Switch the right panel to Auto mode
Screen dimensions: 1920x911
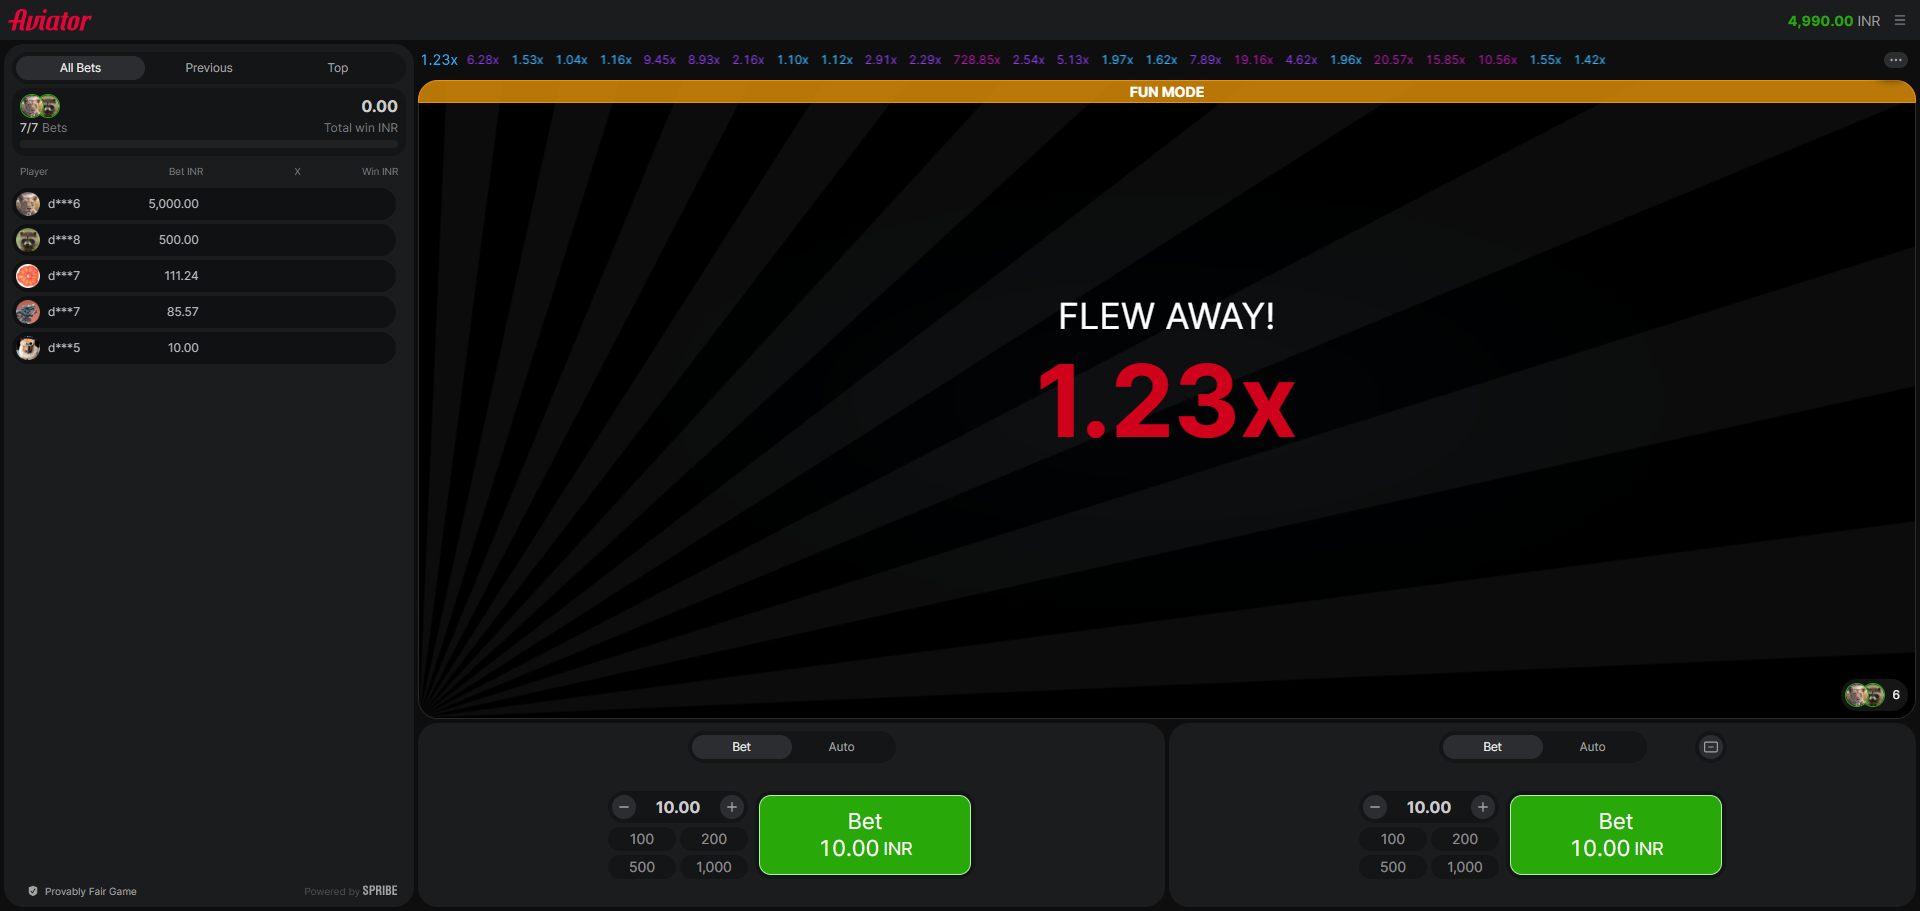(x=1592, y=746)
